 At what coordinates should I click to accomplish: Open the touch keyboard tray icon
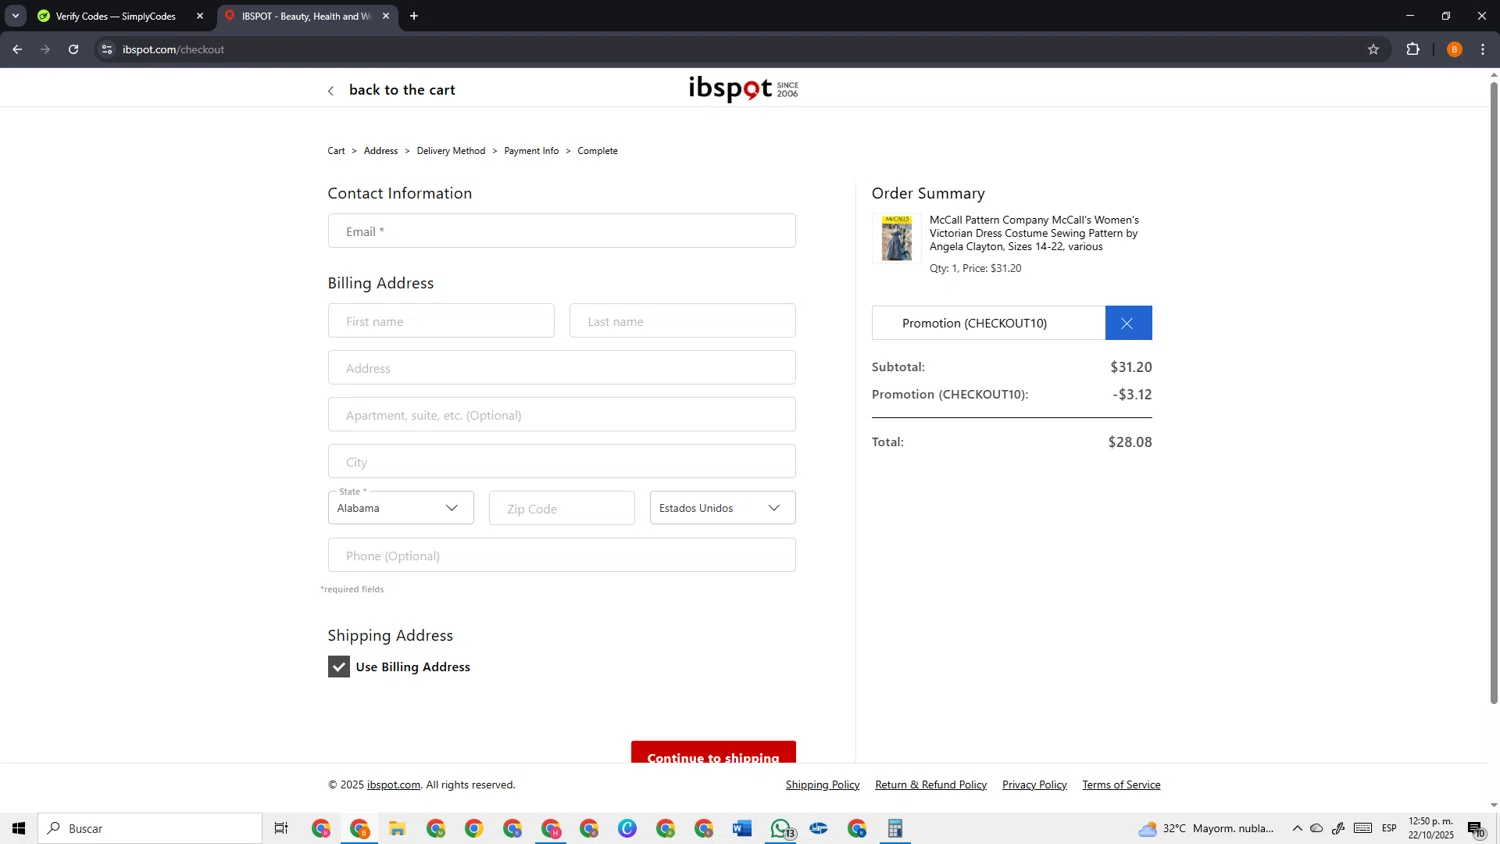(x=1362, y=828)
